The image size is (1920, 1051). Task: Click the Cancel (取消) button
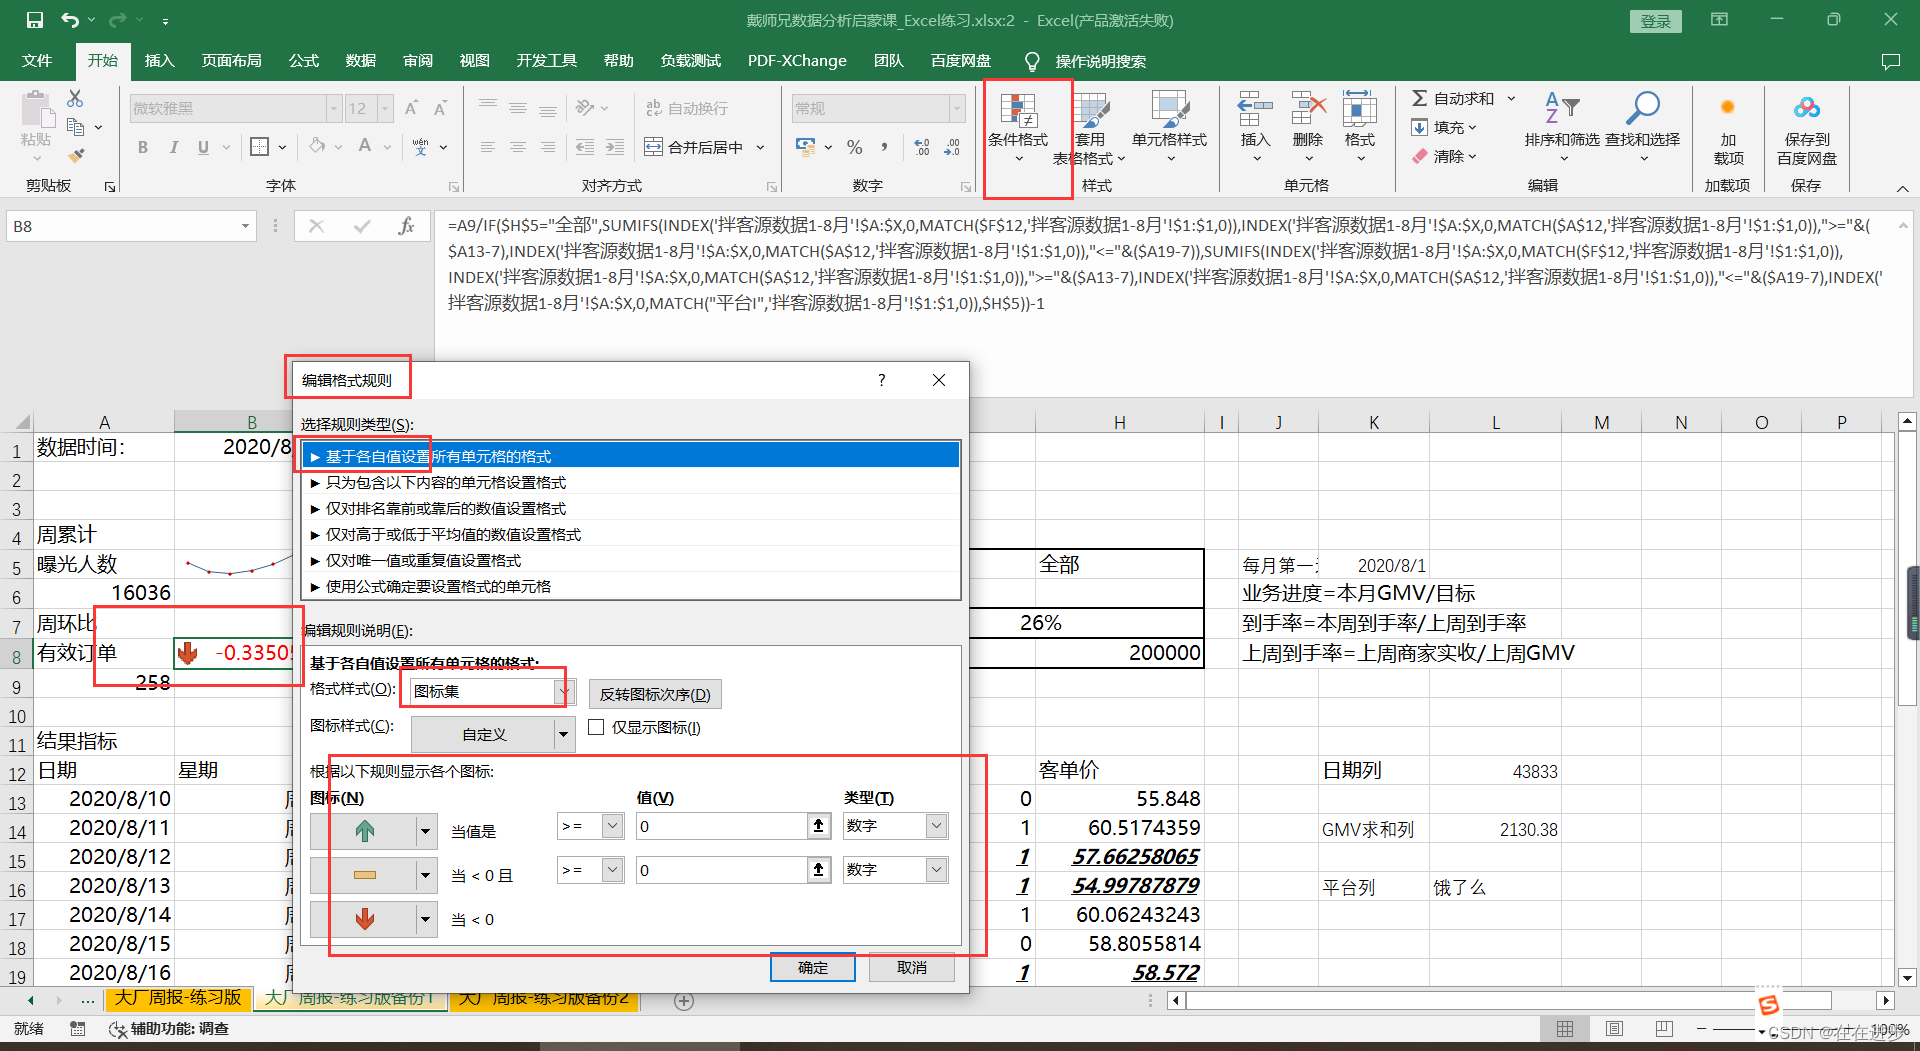(912, 968)
